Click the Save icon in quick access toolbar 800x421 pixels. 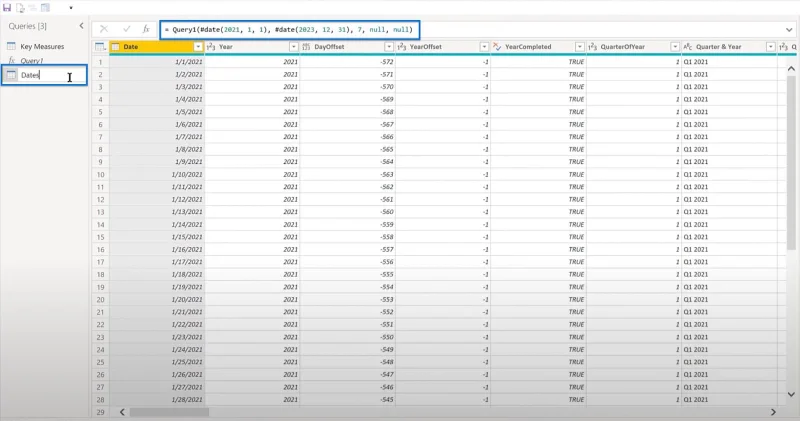tap(7, 8)
